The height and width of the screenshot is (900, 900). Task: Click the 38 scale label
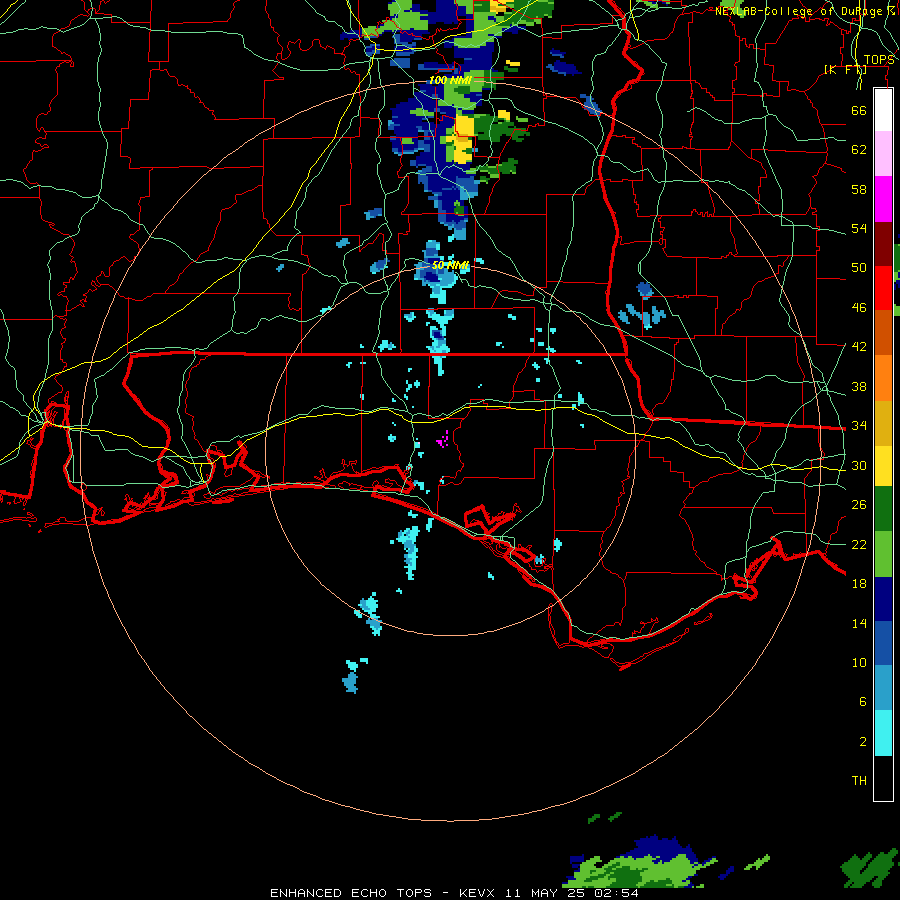click(x=859, y=386)
